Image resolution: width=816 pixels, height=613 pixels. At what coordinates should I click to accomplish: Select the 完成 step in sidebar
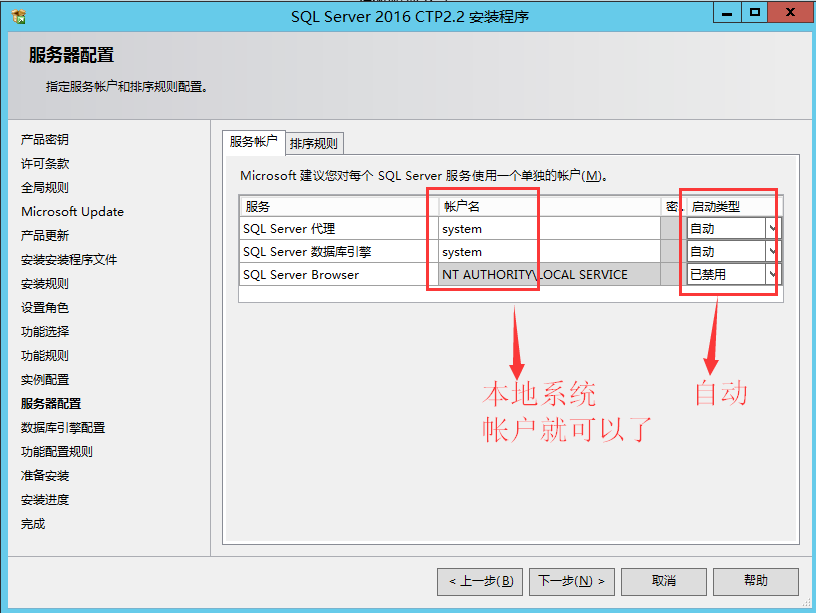click(x=33, y=523)
